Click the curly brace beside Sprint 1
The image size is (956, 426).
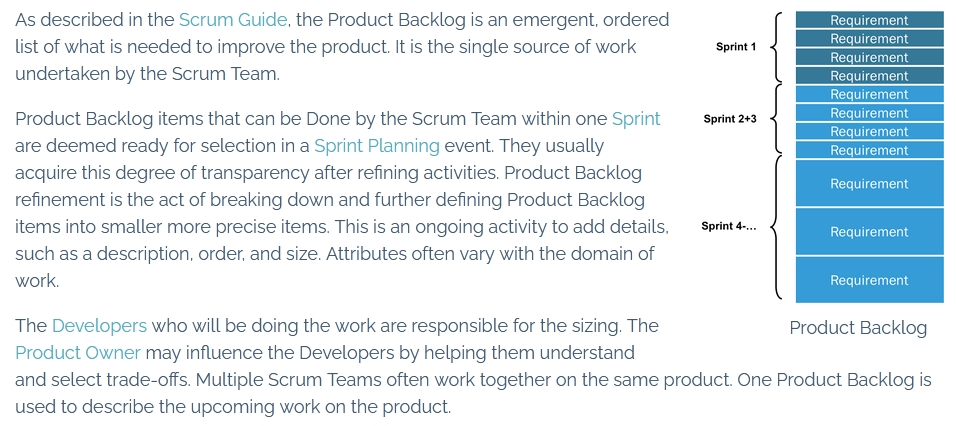click(x=777, y=47)
